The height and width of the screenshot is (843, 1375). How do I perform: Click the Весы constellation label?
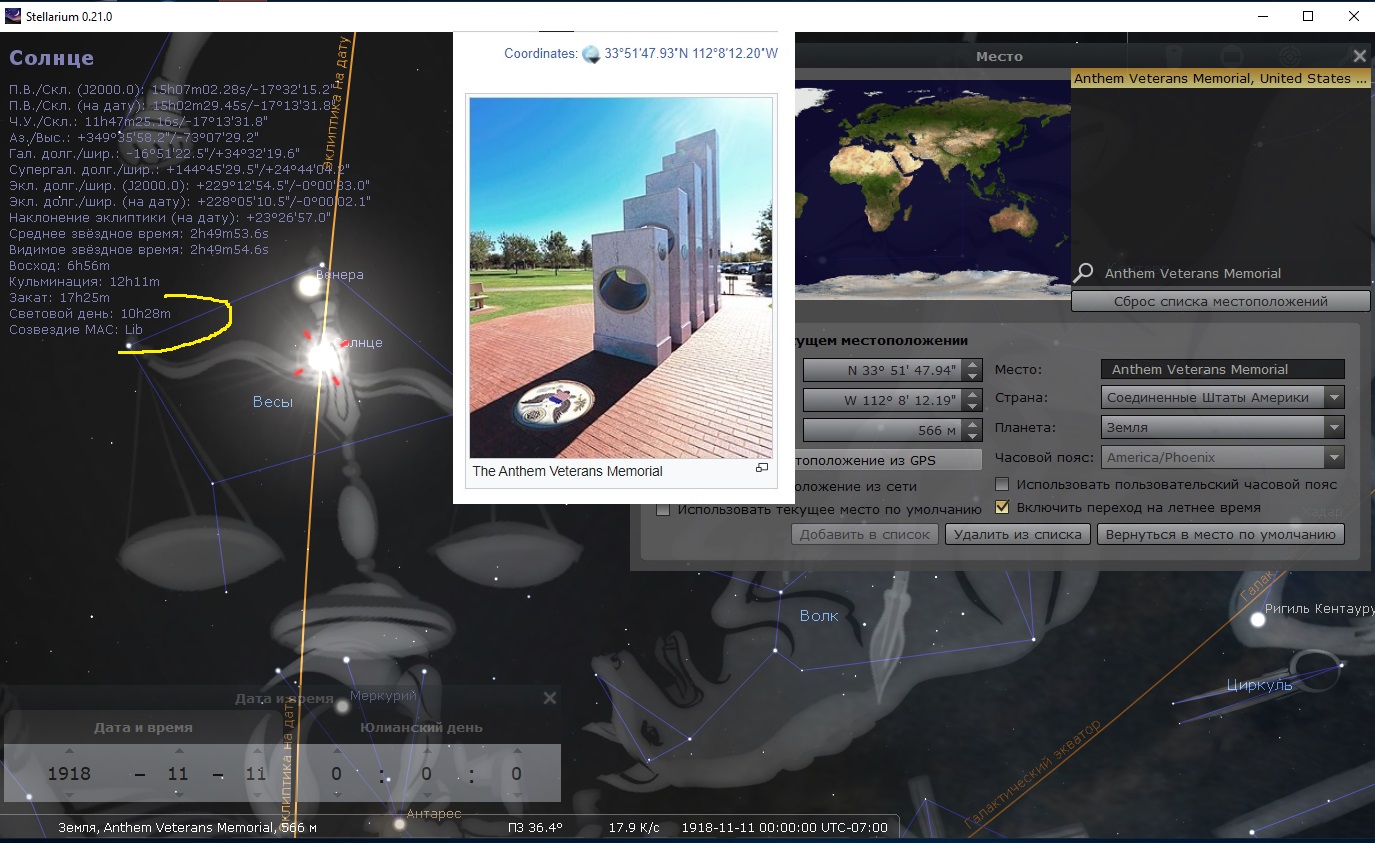tap(273, 402)
